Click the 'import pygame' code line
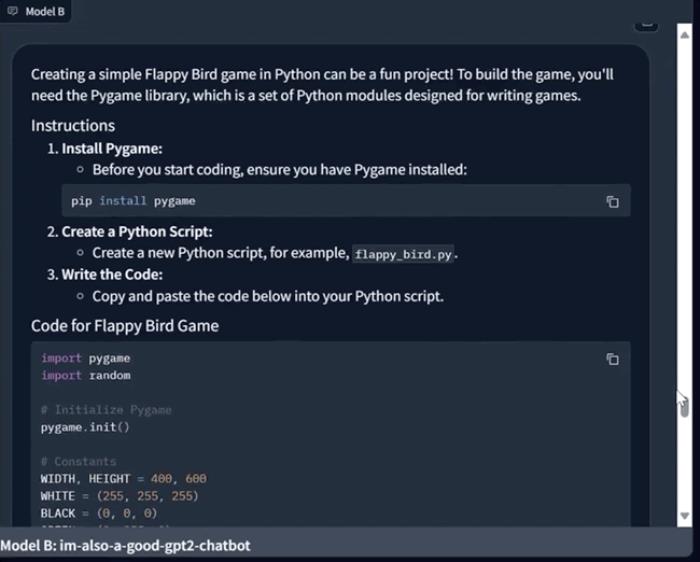This screenshot has width=700, height=562. tap(86, 358)
